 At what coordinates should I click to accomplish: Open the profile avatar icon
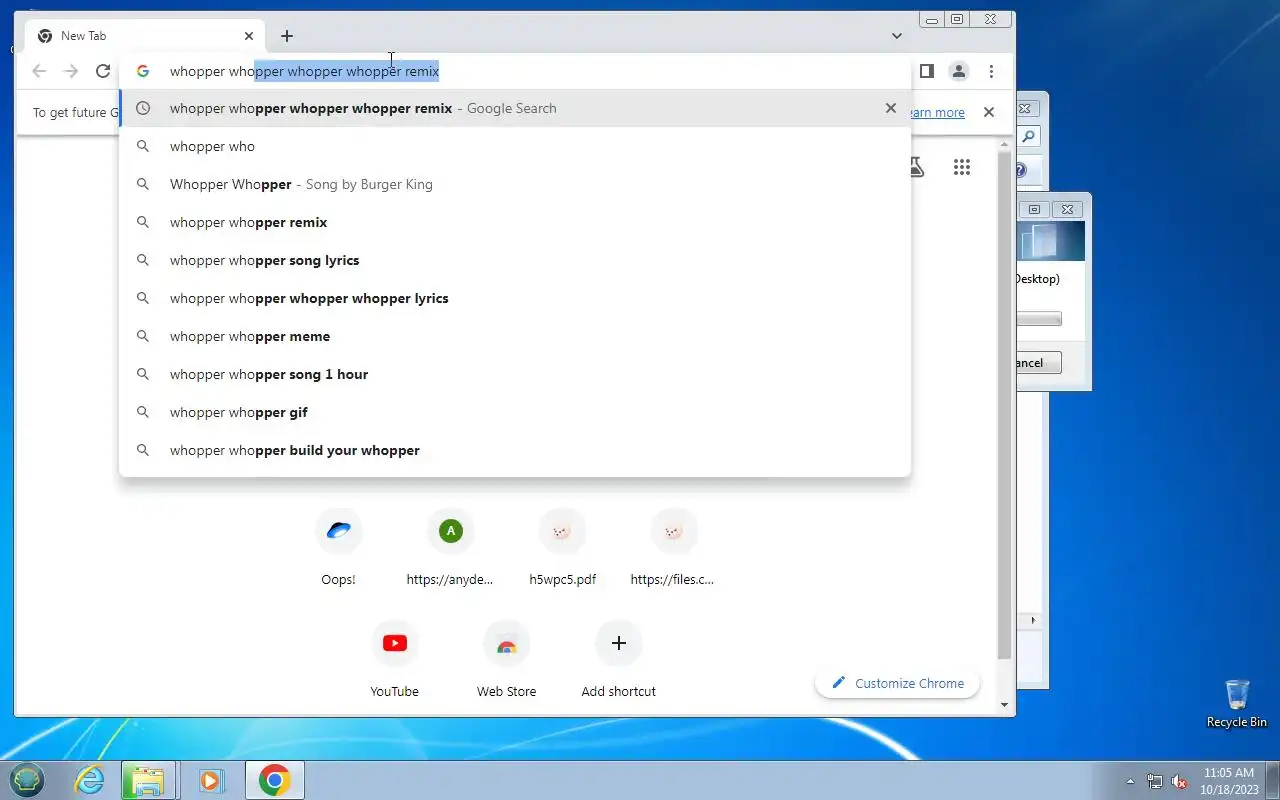(959, 71)
